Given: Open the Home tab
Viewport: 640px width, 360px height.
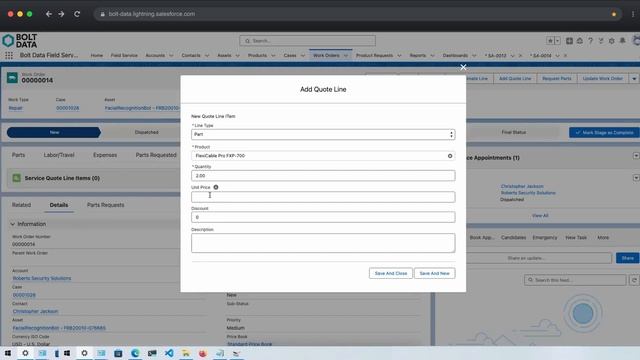Looking at the screenshot, I should 97,56.
